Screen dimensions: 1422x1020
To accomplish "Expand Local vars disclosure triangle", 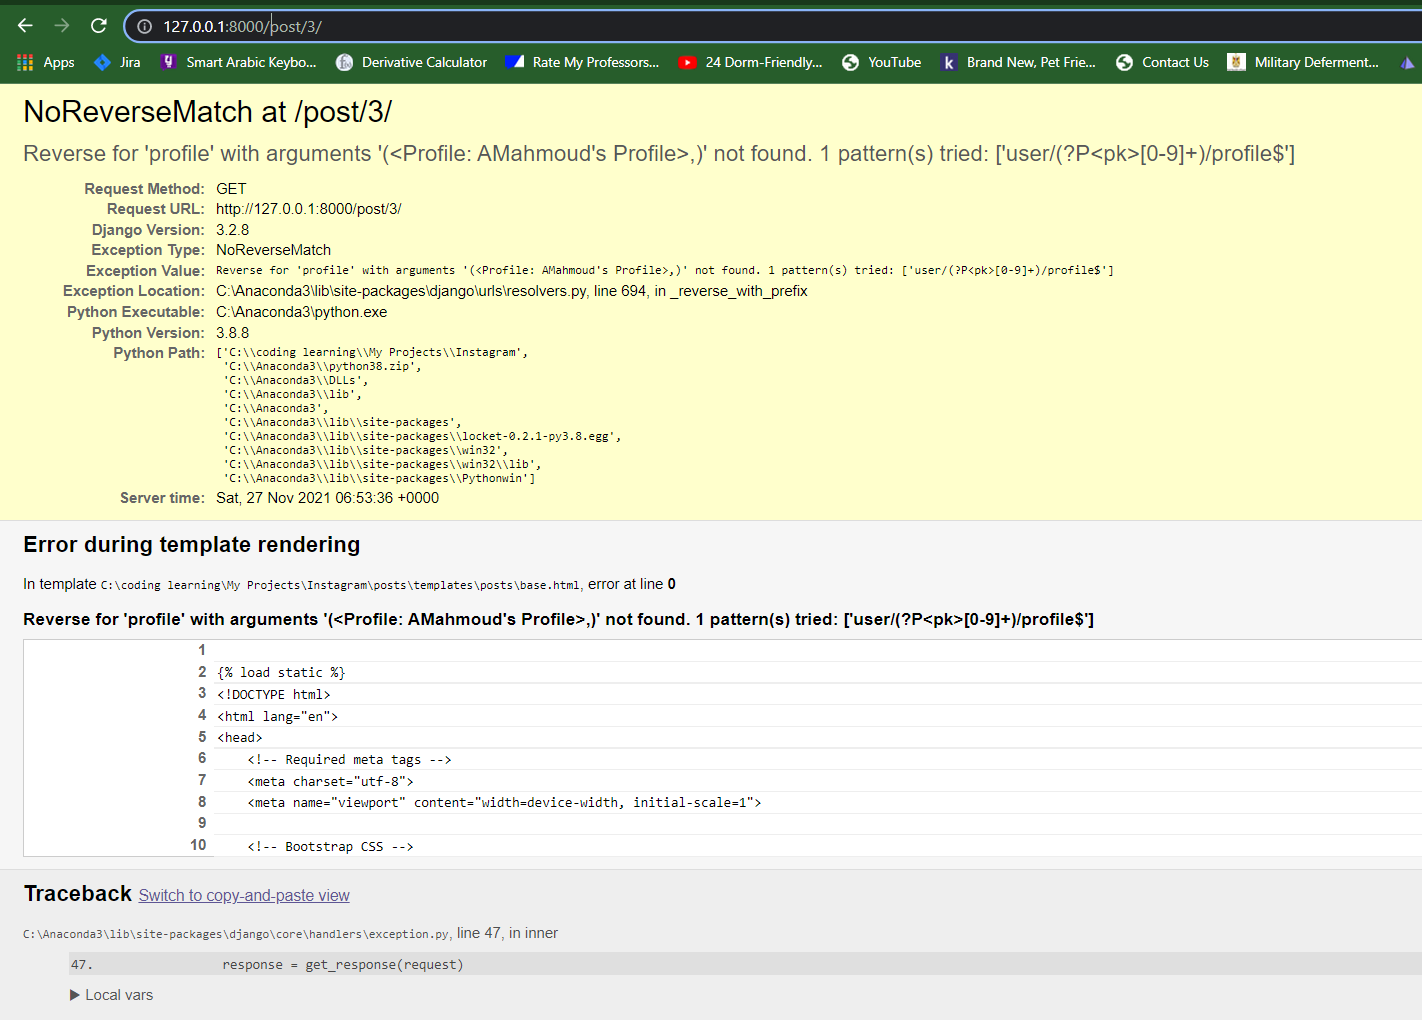I will [75, 995].
